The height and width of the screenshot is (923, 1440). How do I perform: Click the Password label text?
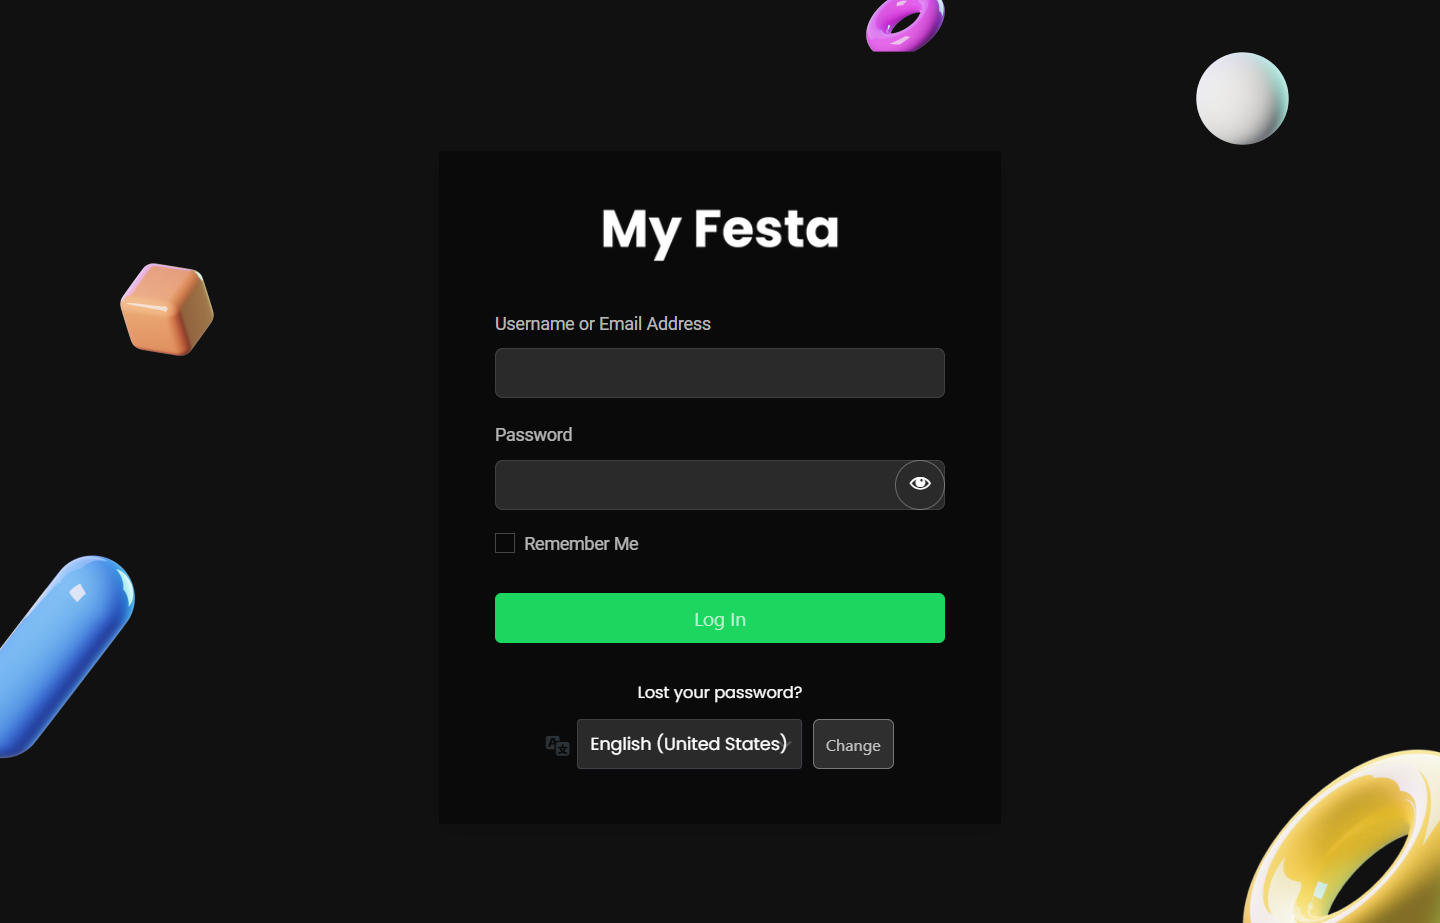534,435
